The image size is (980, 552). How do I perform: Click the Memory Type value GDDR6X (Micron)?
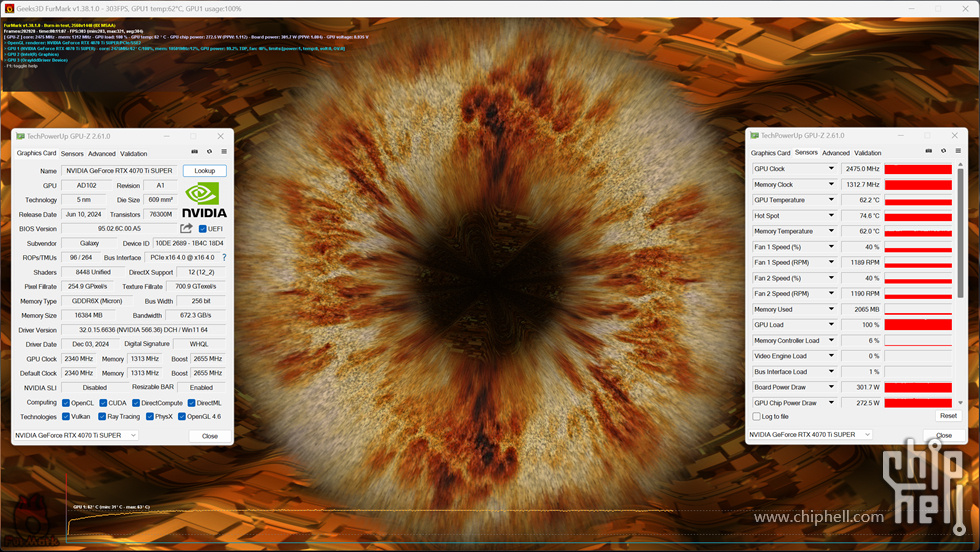coord(97,301)
